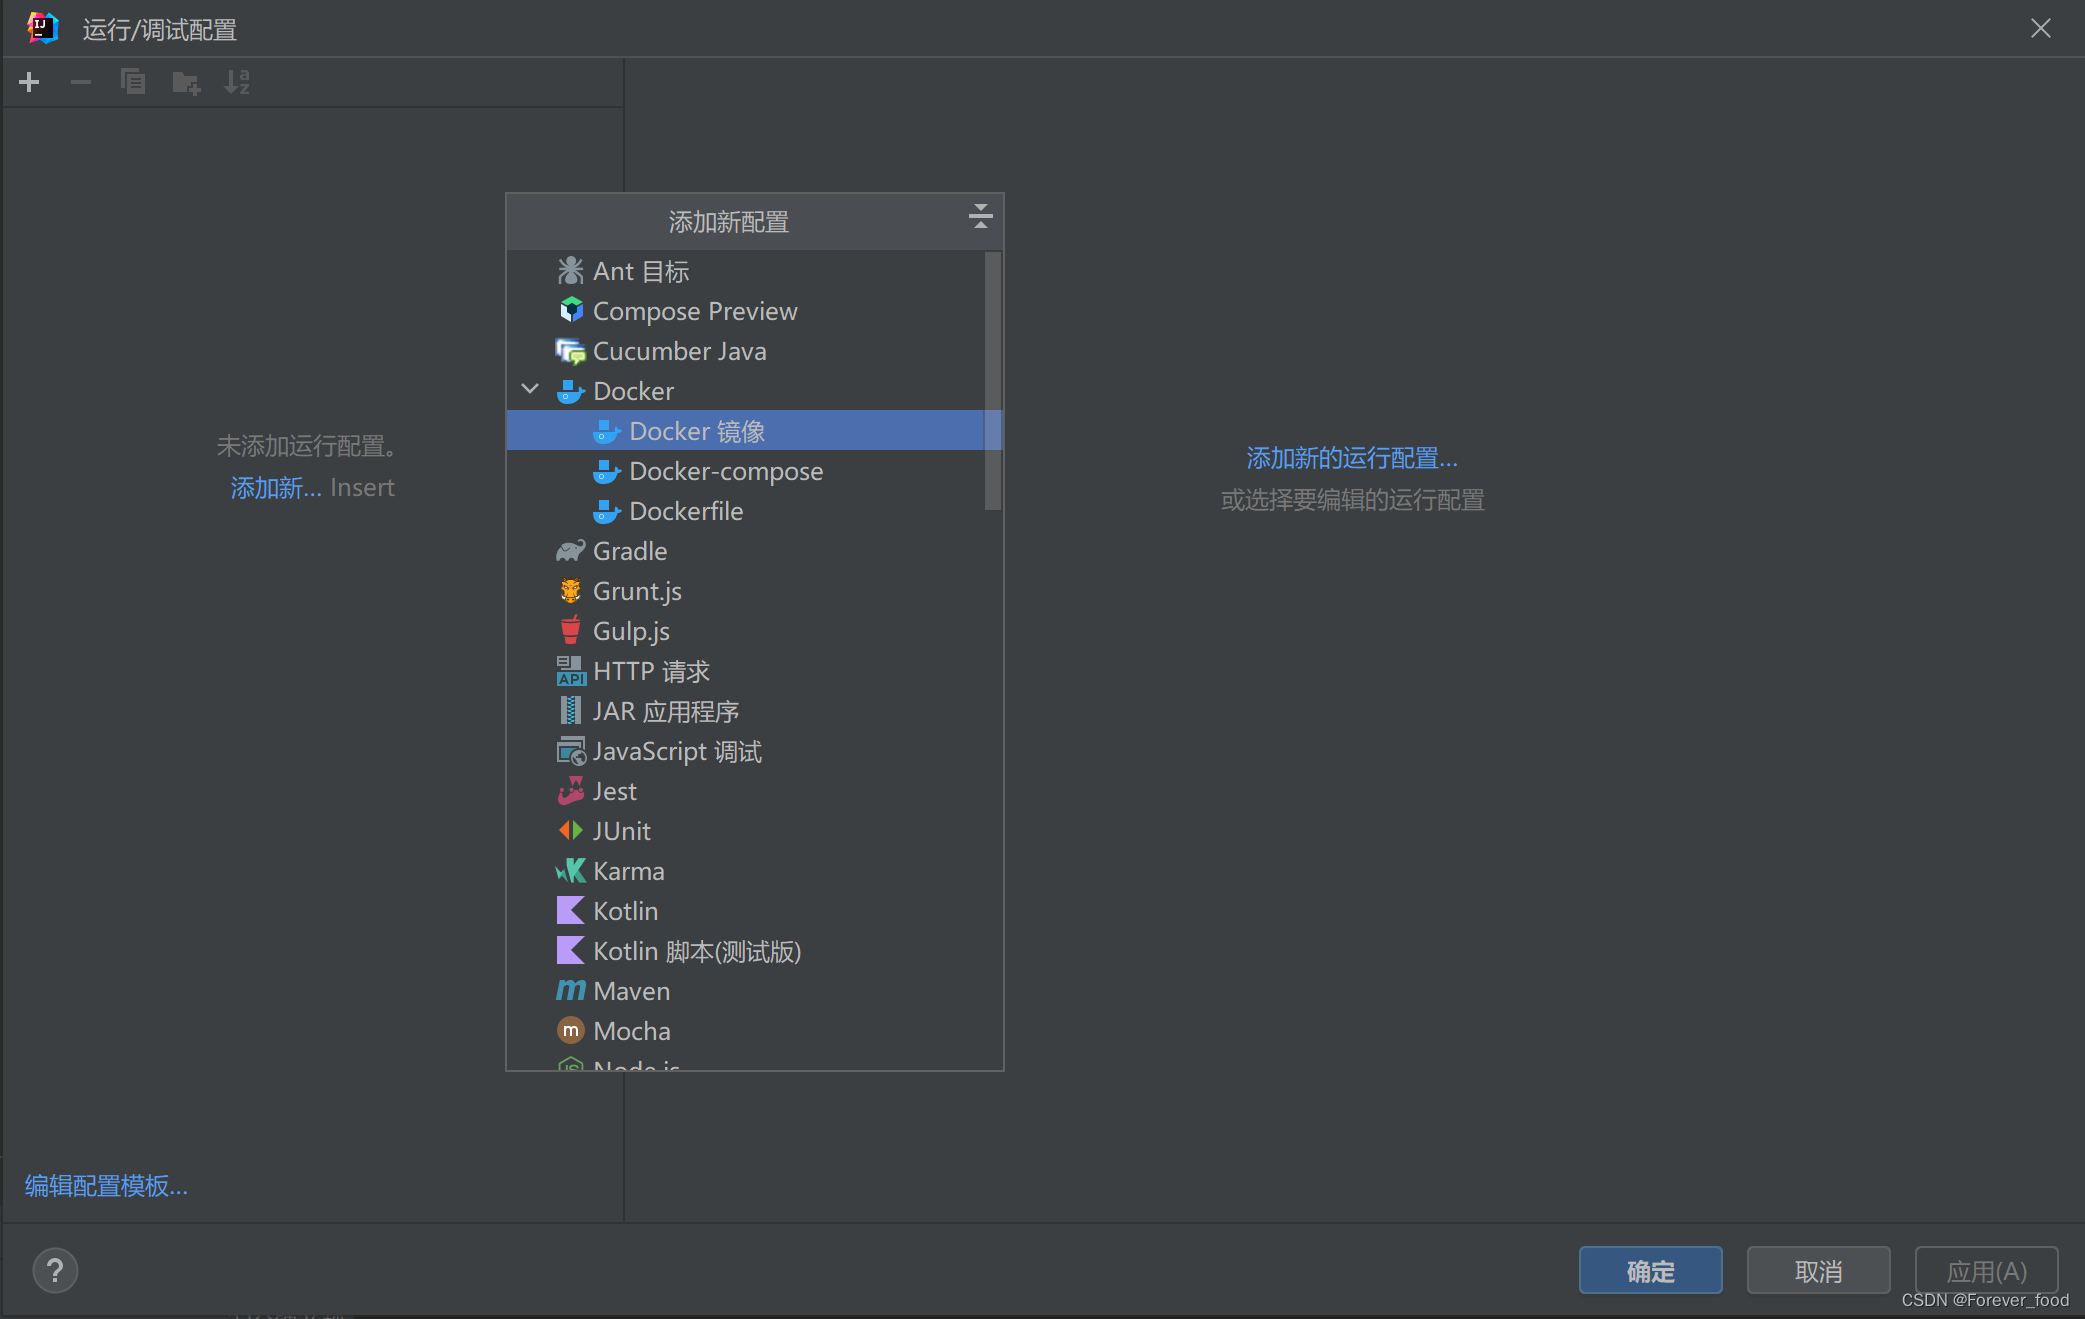Select Gulp.js from the list
2085x1319 pixels.
click(x=745, y=631)
